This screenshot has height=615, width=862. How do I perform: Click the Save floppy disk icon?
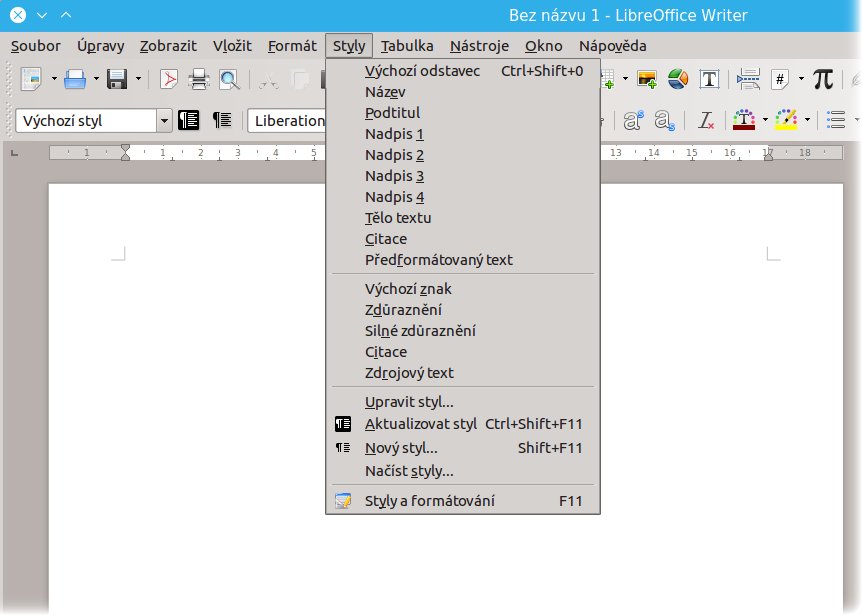(x=117, y=80)
